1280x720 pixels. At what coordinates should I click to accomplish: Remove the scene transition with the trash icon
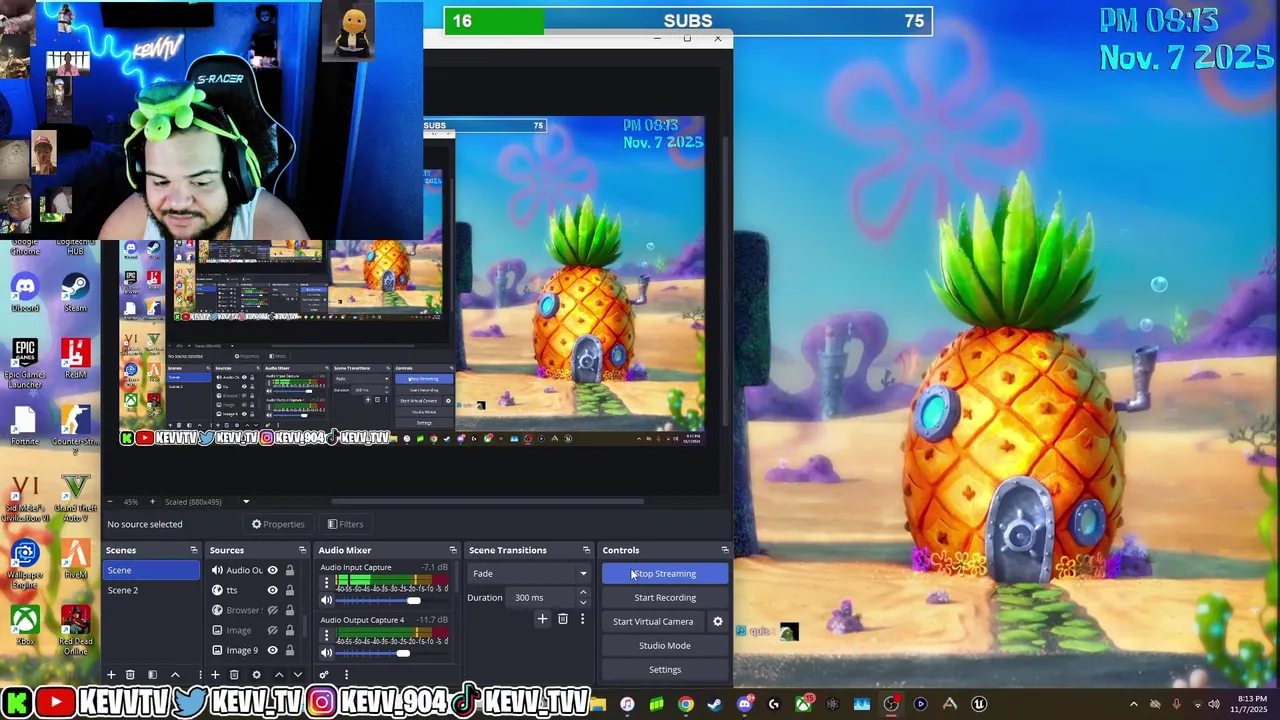pos(563,619)
